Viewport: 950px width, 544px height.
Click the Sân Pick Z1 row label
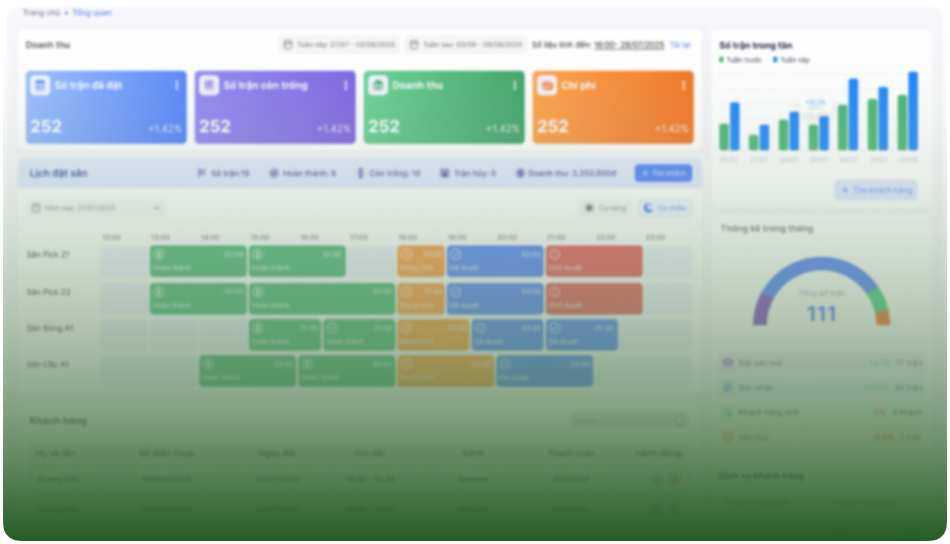tap(48, 254)
